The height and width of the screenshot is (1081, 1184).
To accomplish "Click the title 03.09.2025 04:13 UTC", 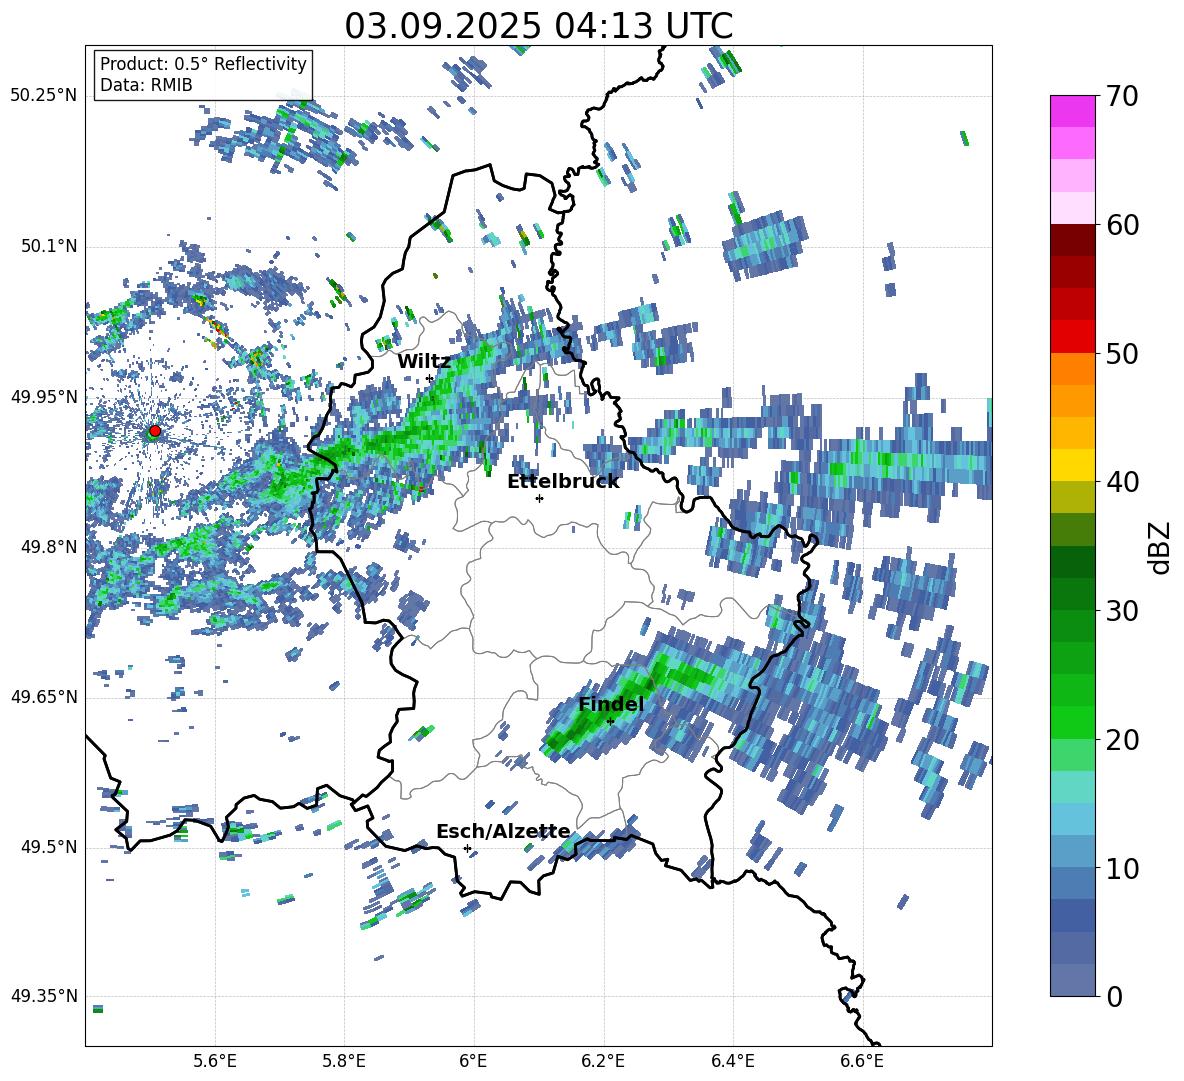I will coord(538,26).
